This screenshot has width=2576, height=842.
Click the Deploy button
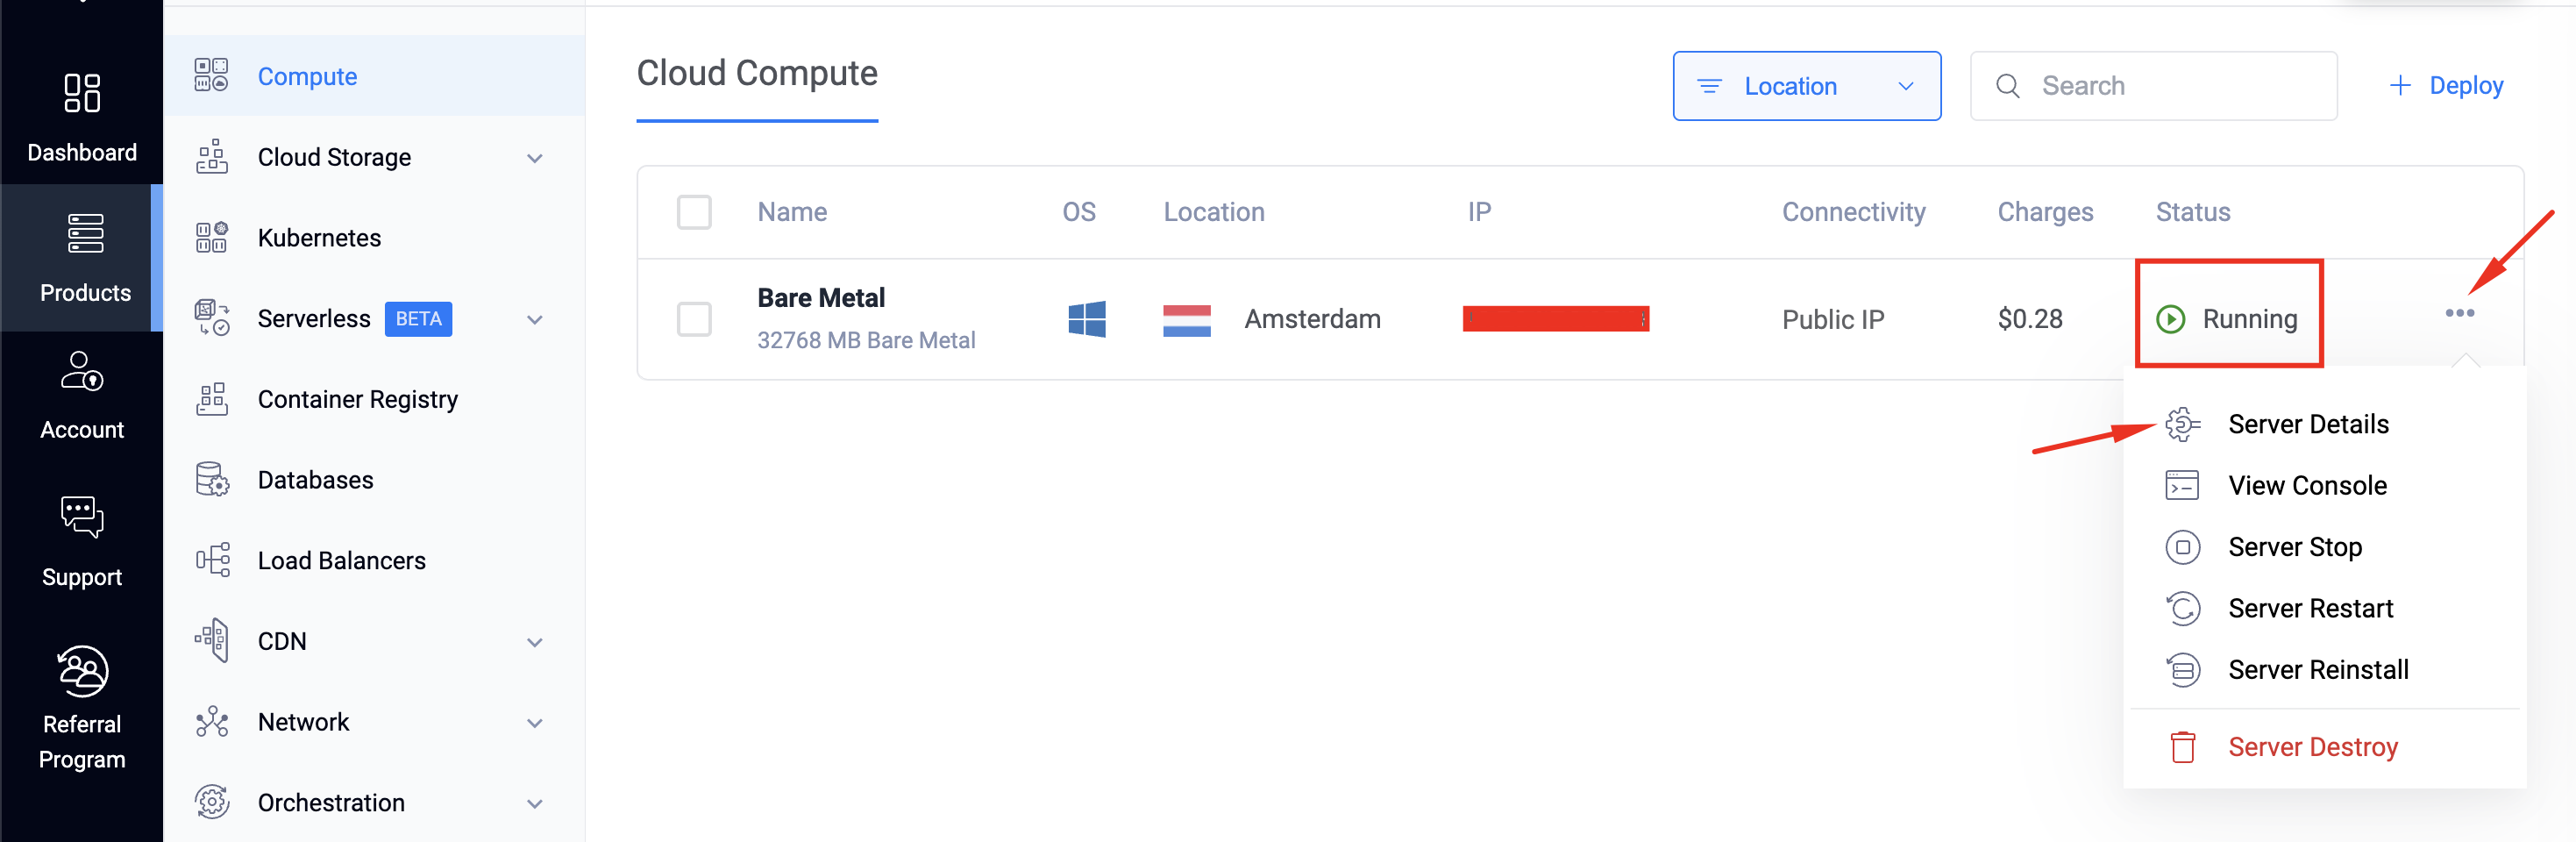coord(2446,86)
